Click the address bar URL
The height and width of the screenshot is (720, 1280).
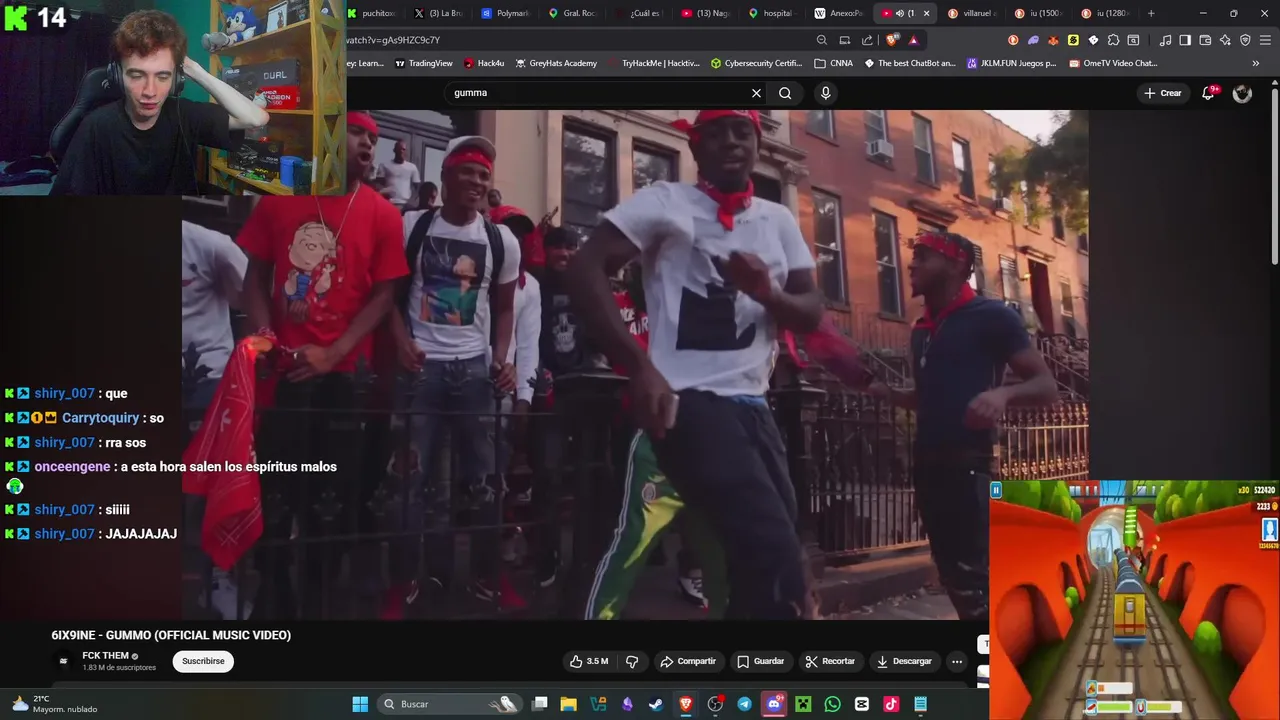click(394, 40)
